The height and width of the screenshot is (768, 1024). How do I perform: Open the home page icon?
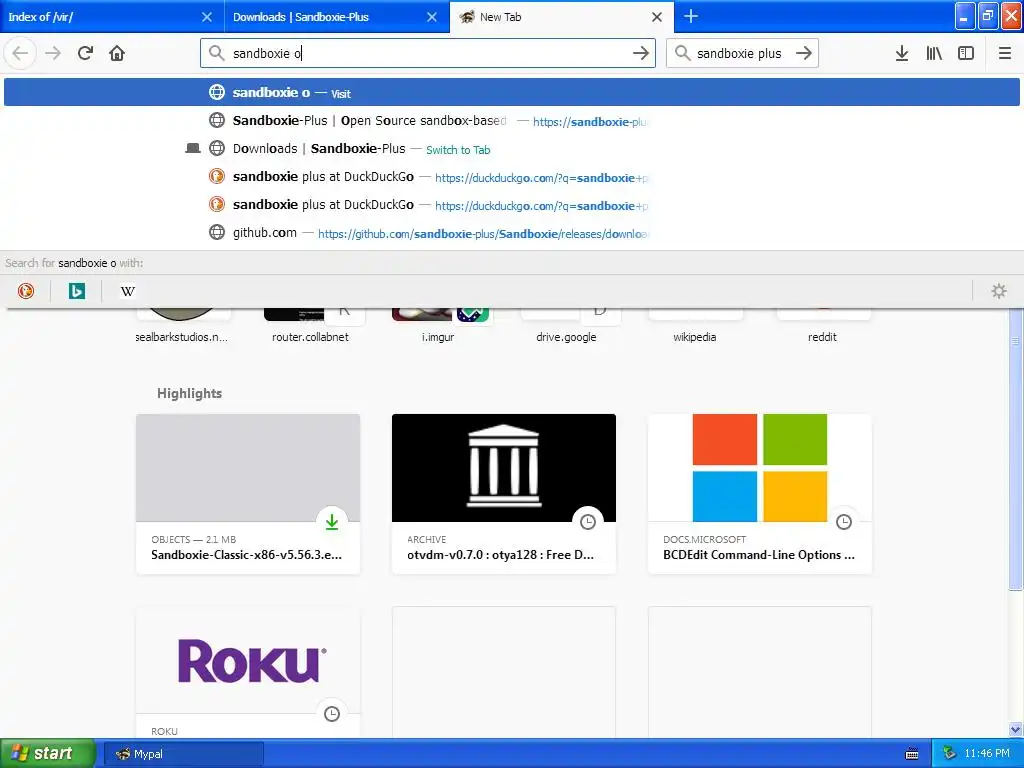[117, 53]
